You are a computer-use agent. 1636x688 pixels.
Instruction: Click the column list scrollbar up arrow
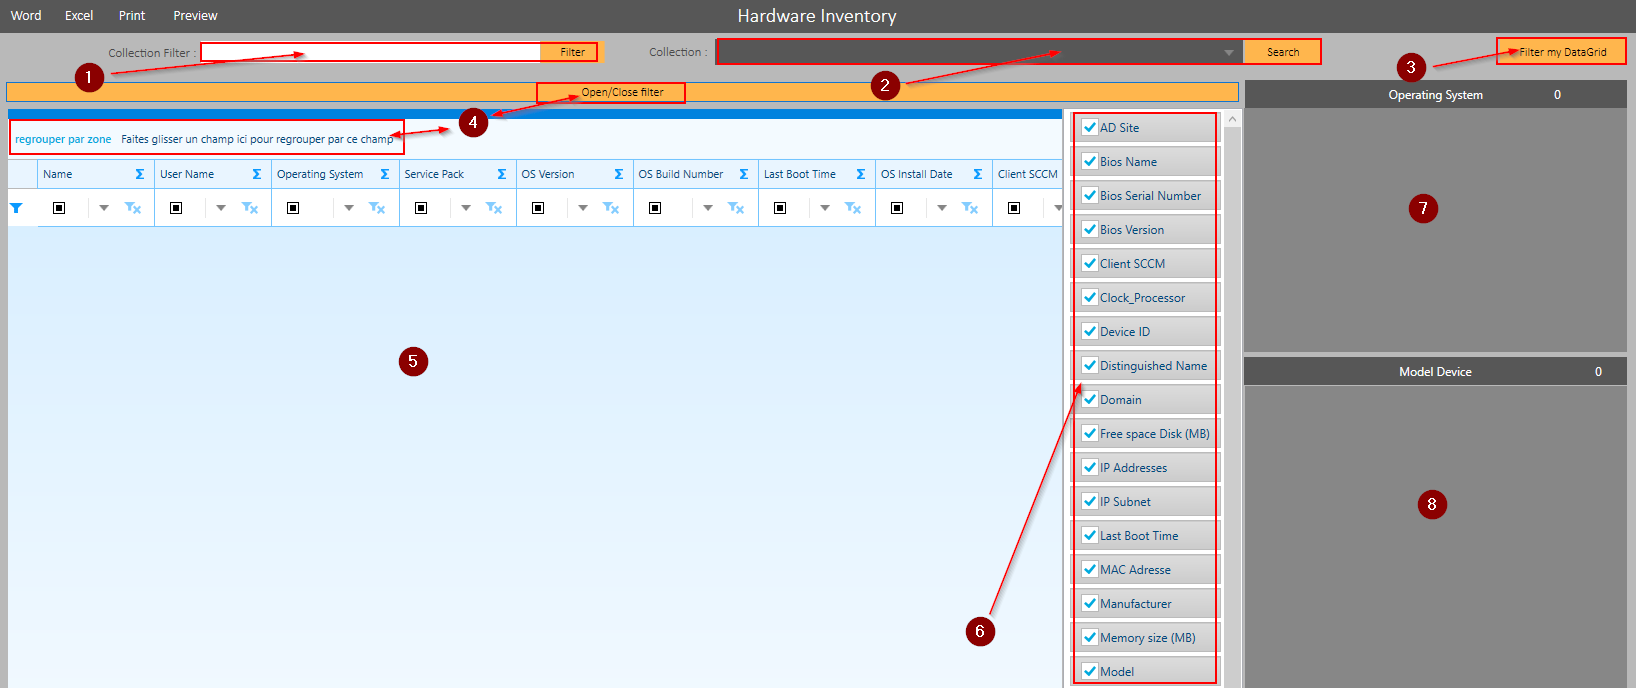[x=1232, y=119]
